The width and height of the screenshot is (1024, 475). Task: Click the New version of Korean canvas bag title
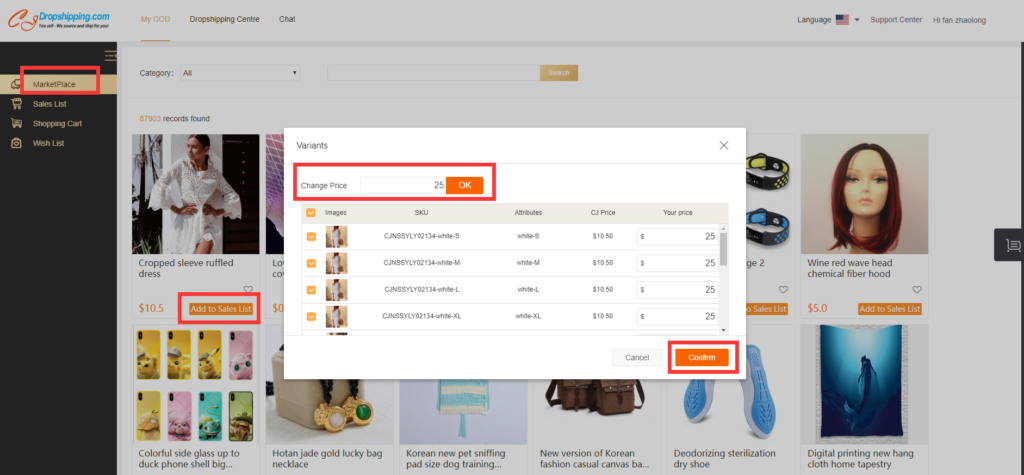[594, 459]
